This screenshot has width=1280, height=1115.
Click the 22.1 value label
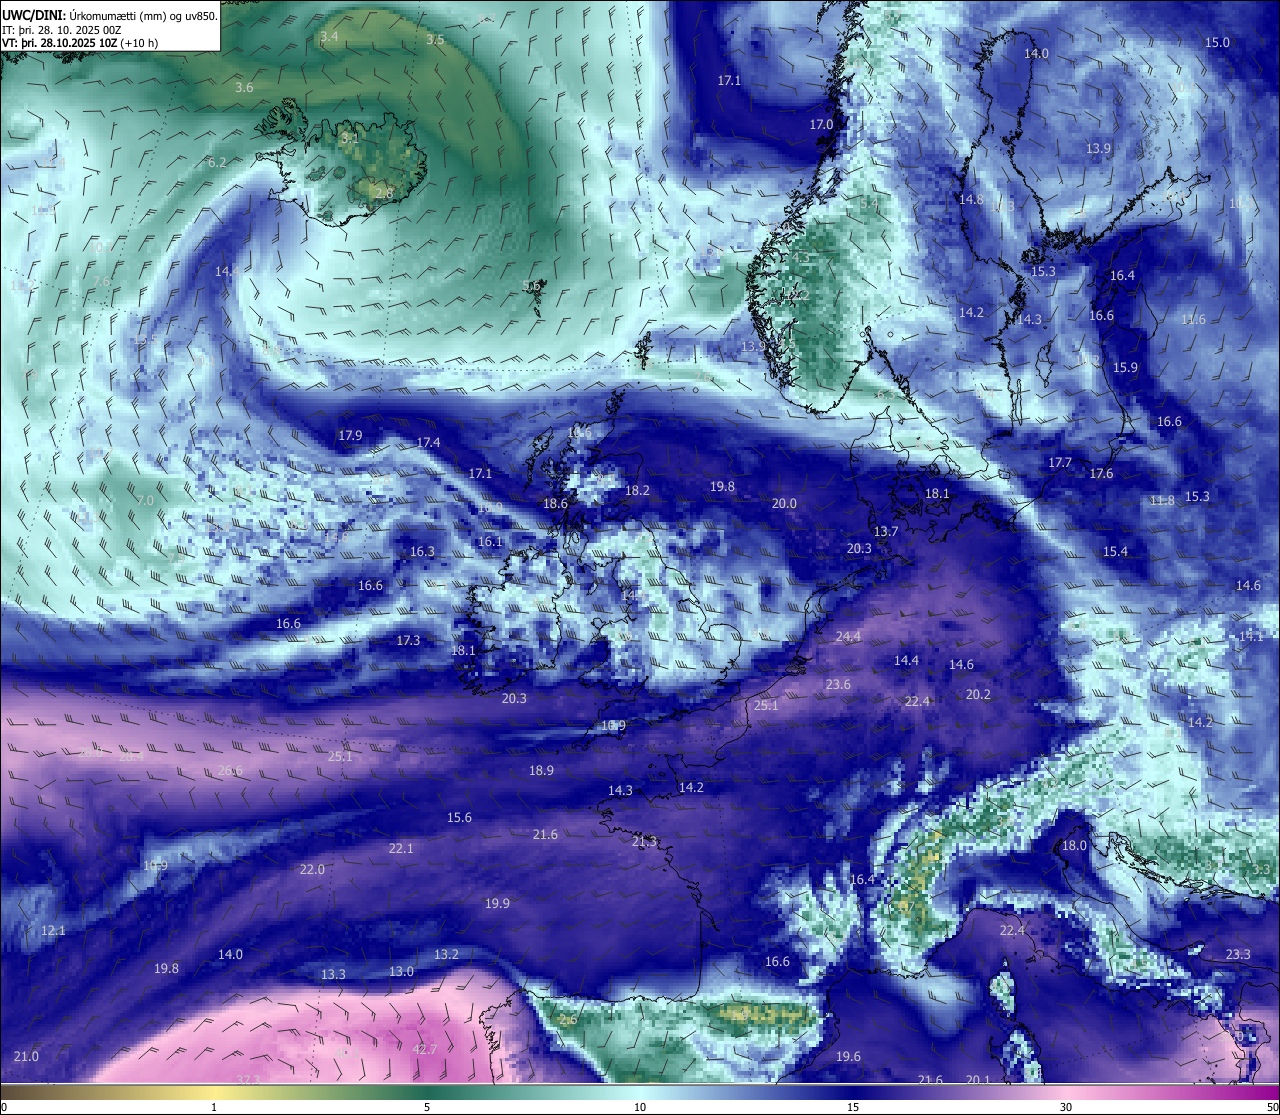[401, 849]
